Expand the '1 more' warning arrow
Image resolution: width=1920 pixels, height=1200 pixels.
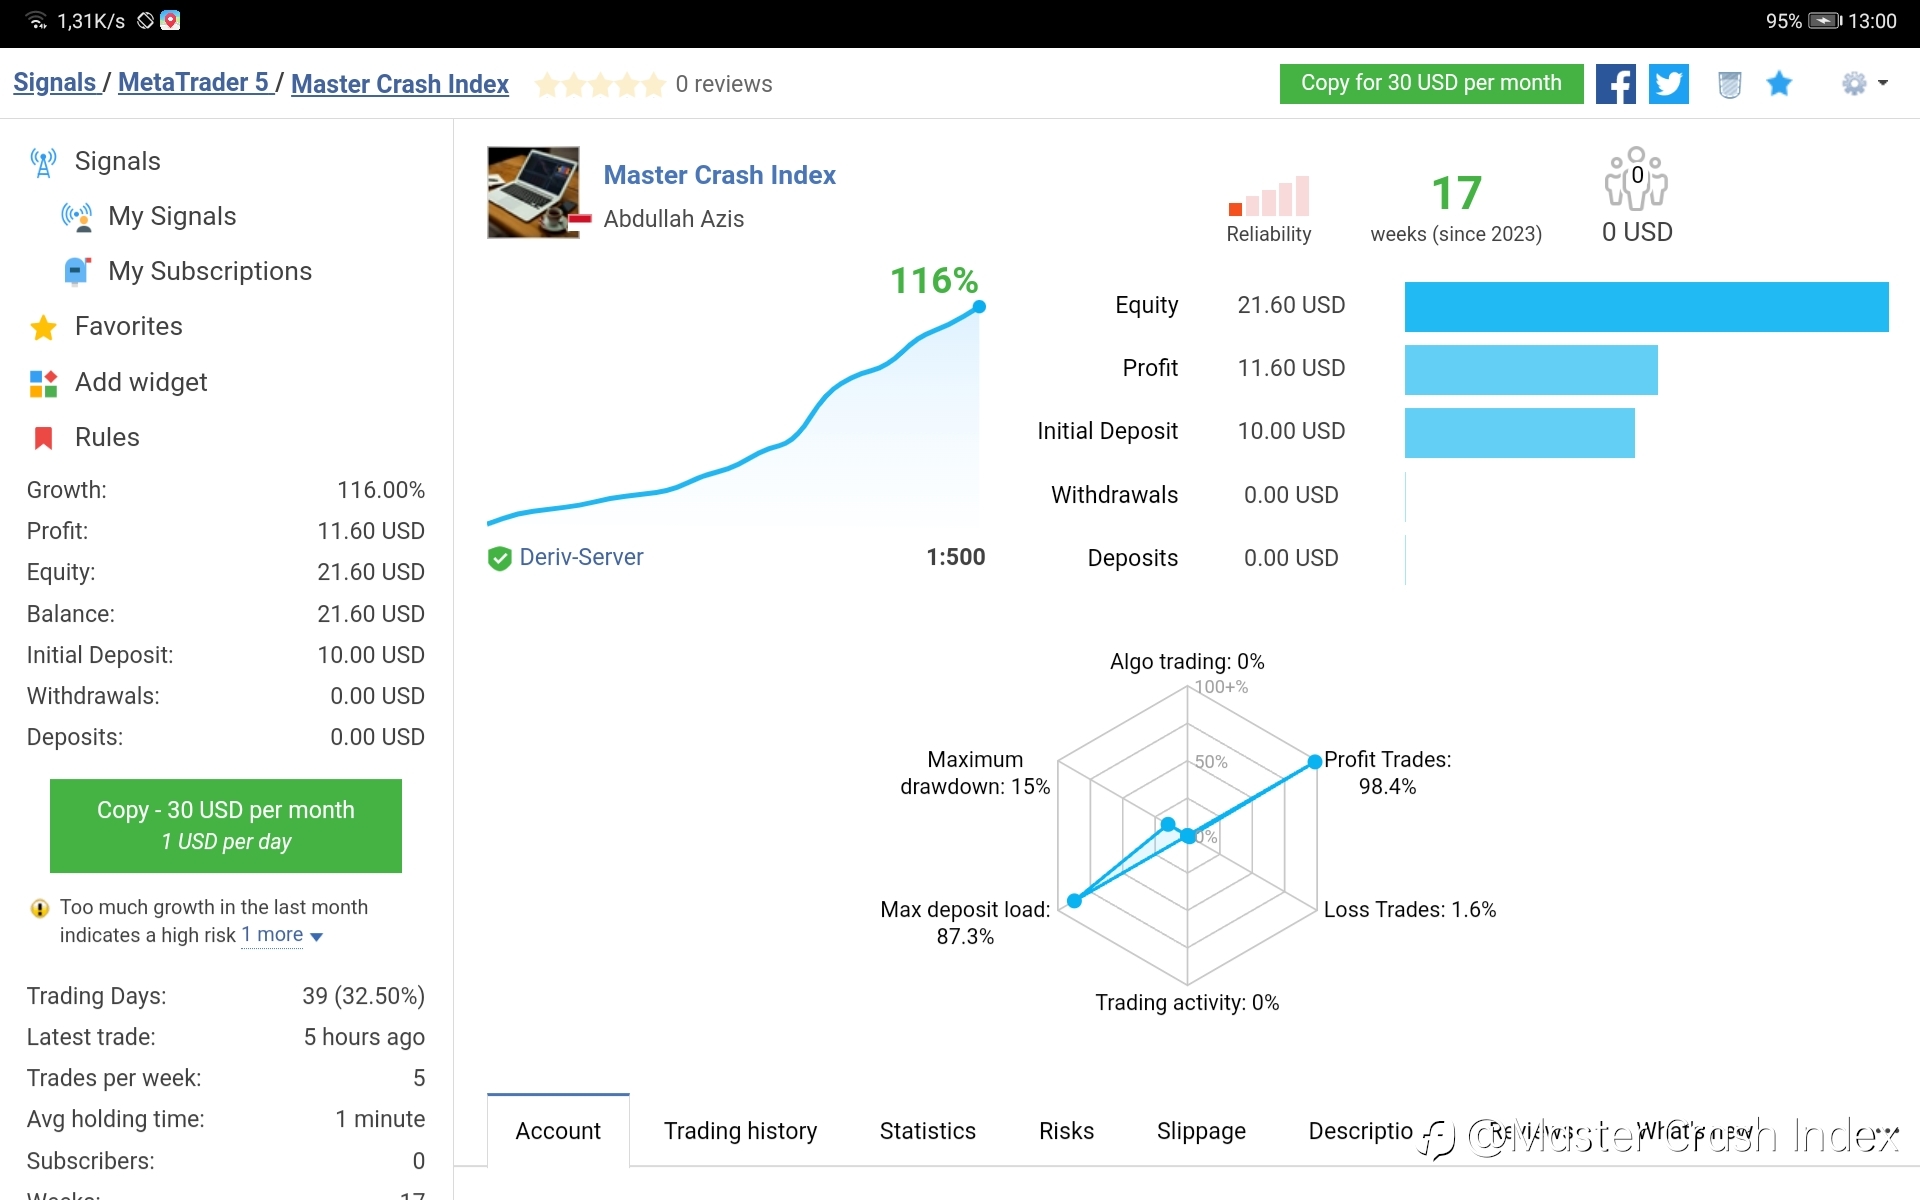[x=317, y=937]
